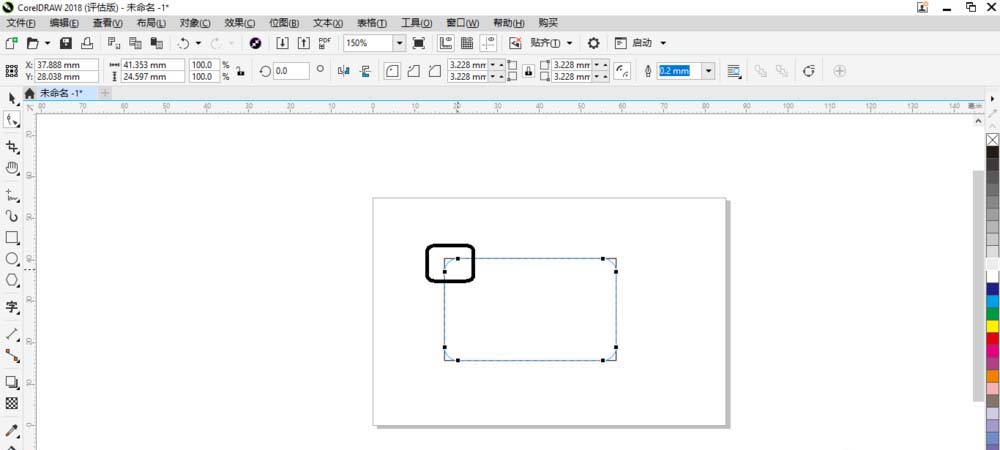
Task: Toggle edit corners together lock
Action: coord(528,71)
